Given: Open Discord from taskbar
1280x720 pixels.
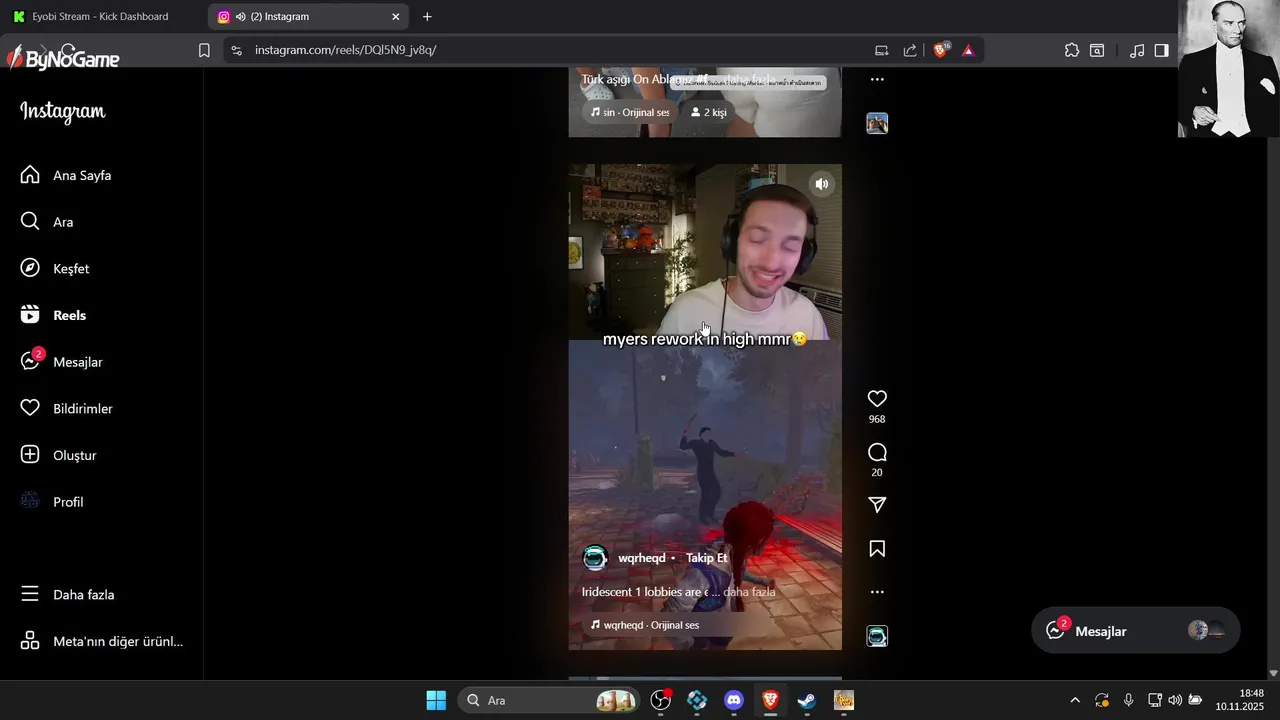Looking at the screenshot, I should 734,700.
